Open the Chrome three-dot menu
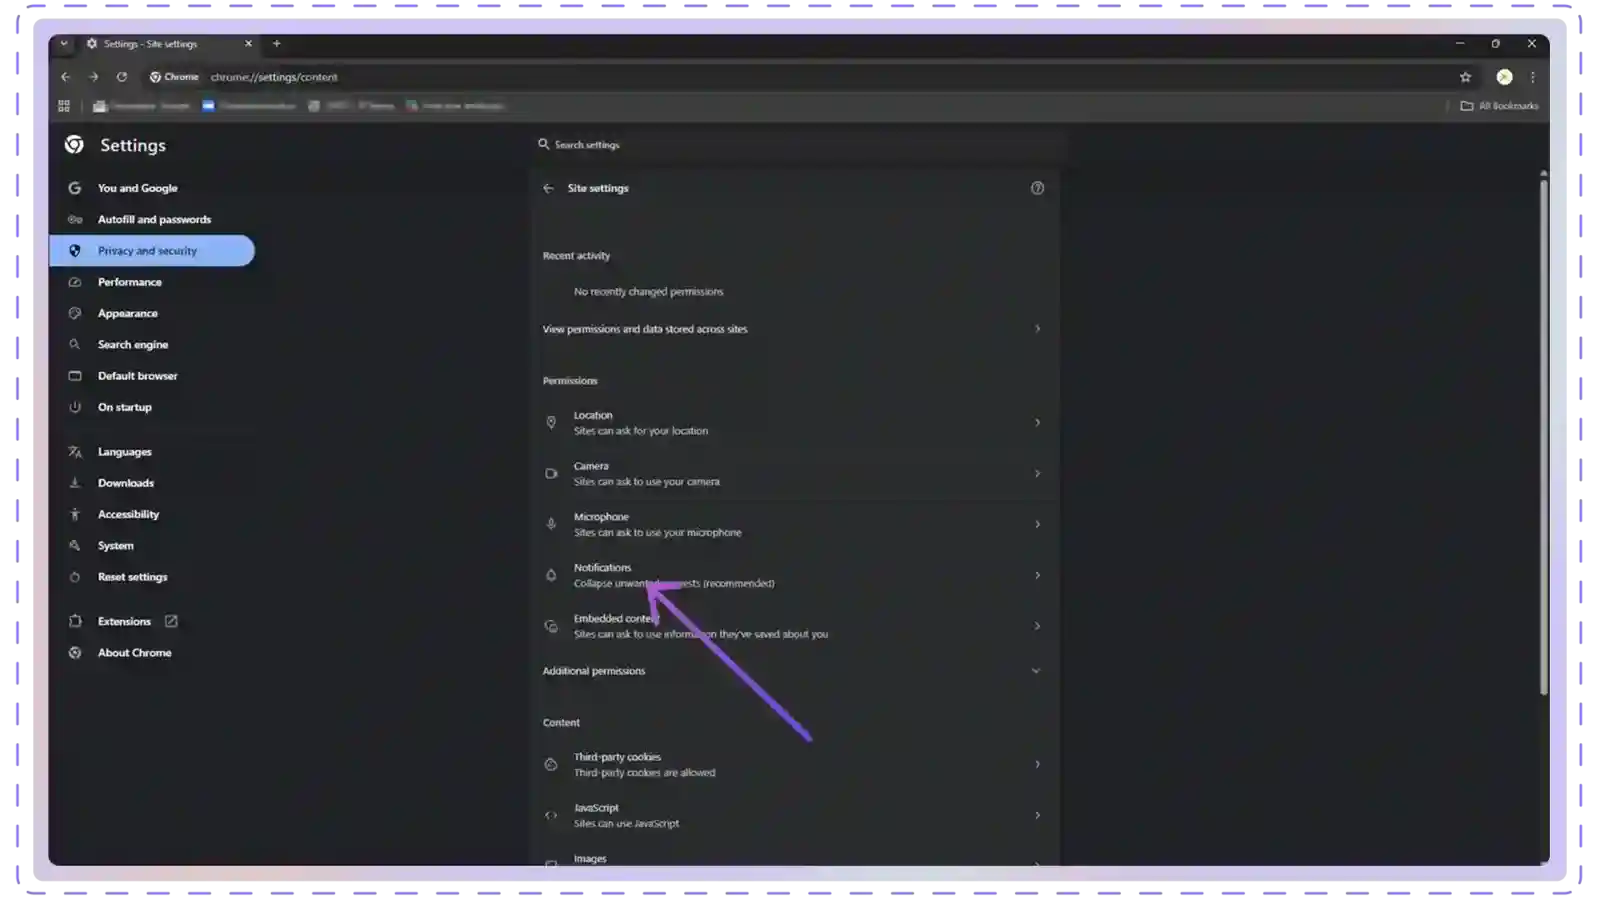1600x900 pixels. (1532, 77)
